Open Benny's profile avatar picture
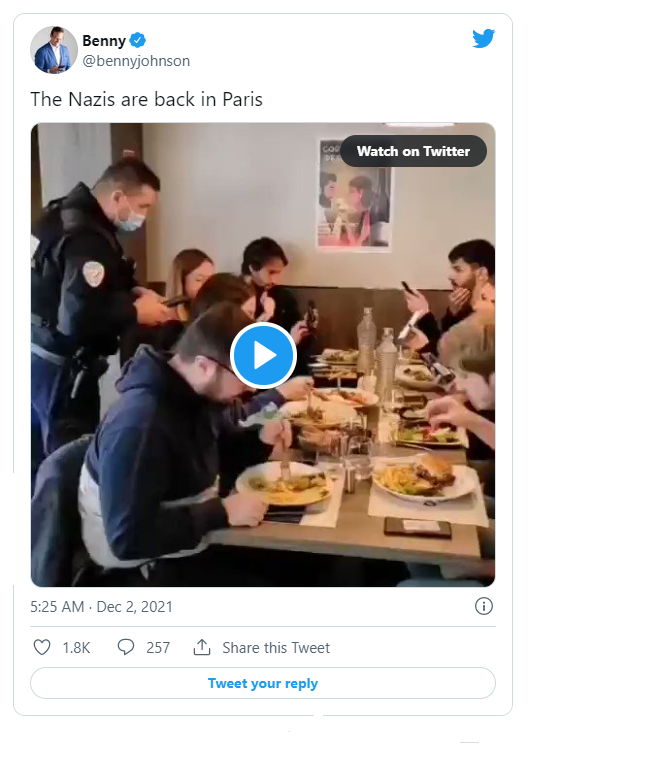646x778 pixels. (54, 50)
